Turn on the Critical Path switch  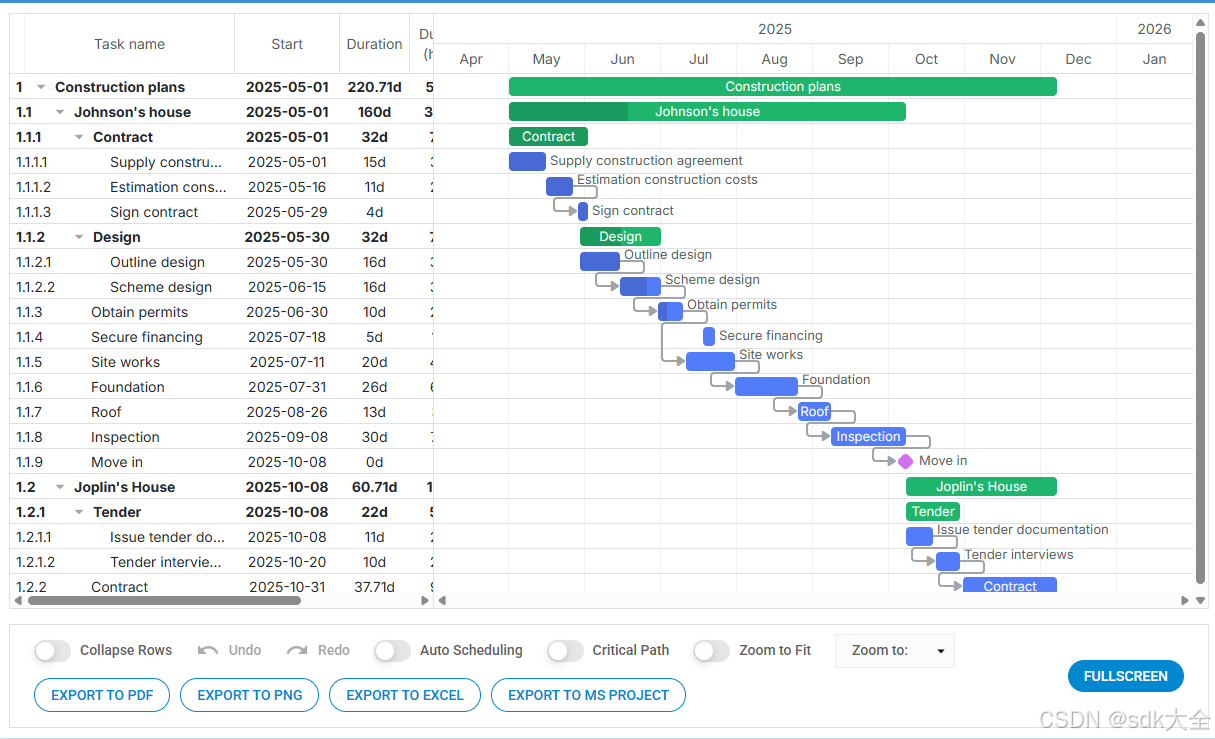[565, 650]
